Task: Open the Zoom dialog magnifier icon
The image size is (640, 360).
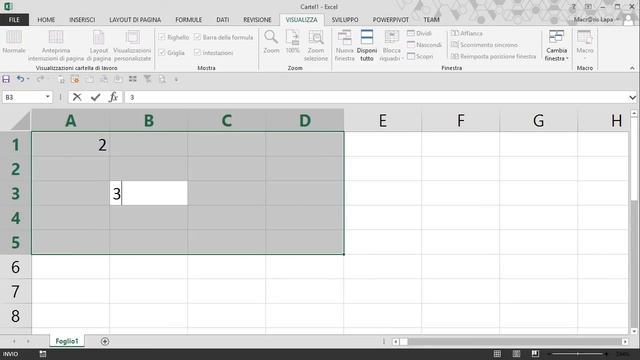Action: tap(271, 37)
